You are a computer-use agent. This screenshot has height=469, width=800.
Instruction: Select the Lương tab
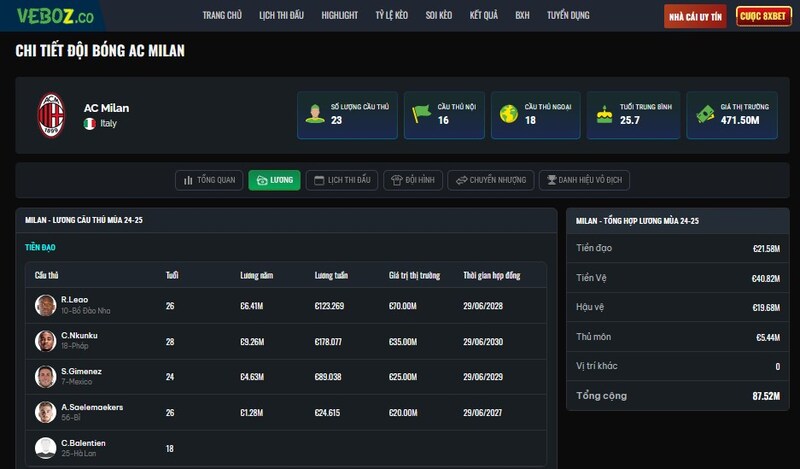274,180
